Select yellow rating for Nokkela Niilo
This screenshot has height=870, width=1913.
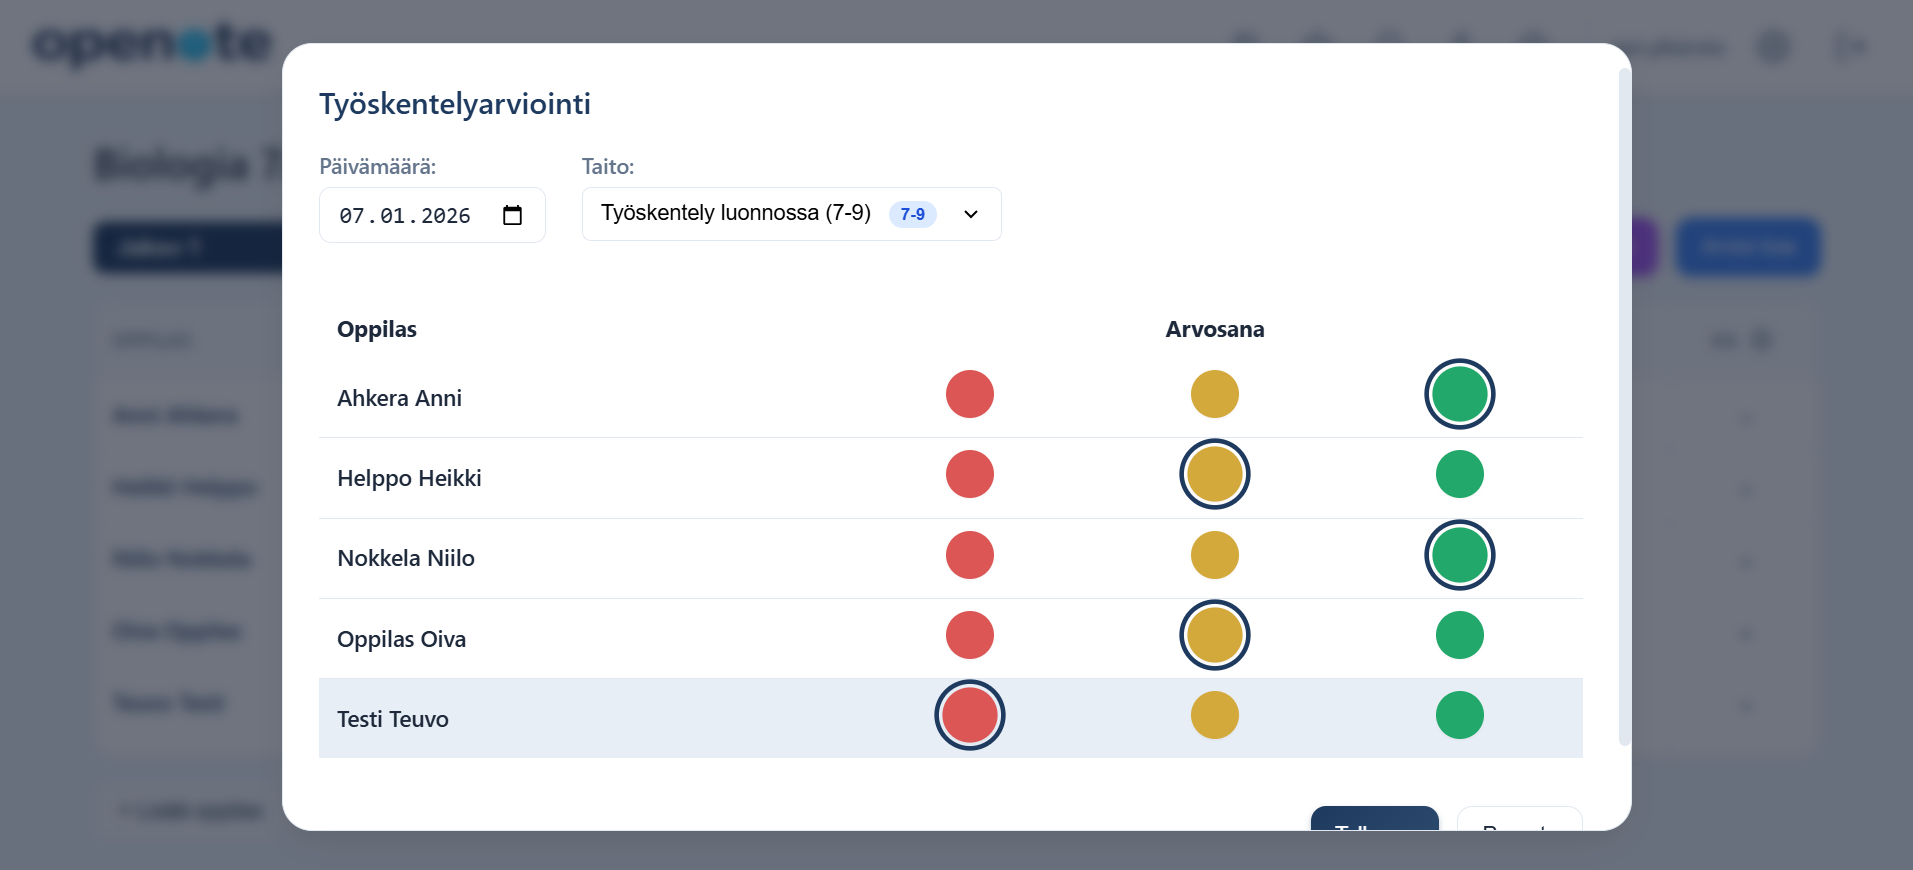[1214, 555]
